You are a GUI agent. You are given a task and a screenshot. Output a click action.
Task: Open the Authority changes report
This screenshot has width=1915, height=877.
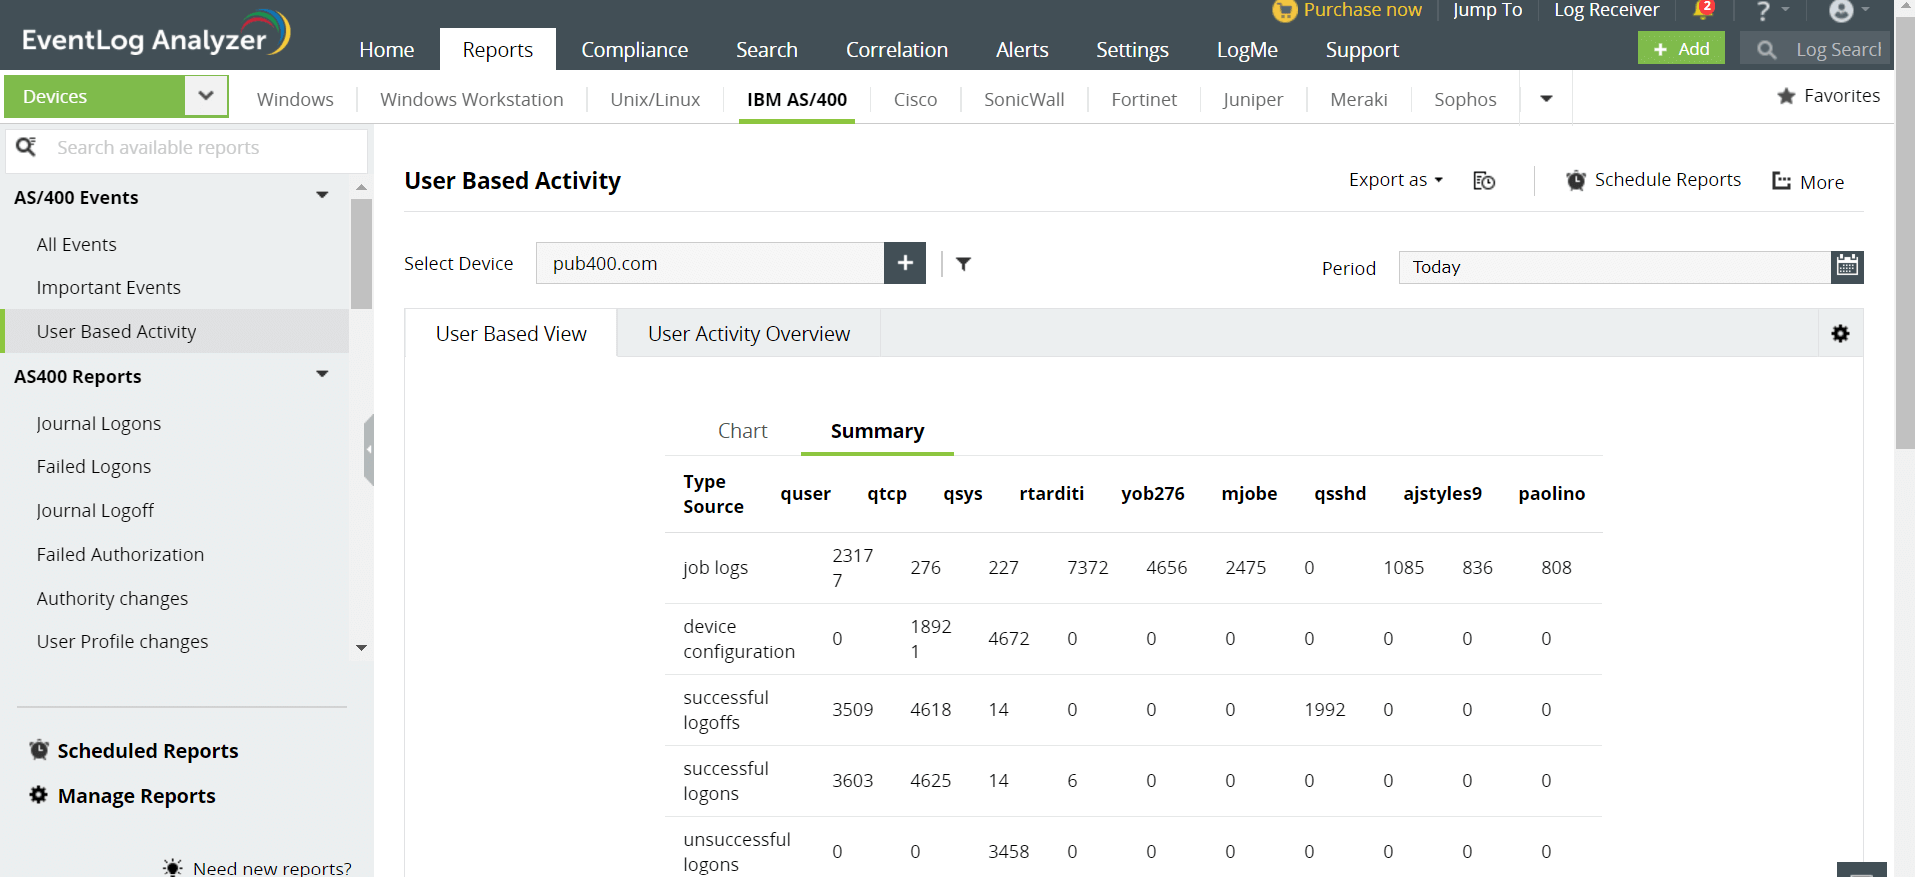[112, 598]
